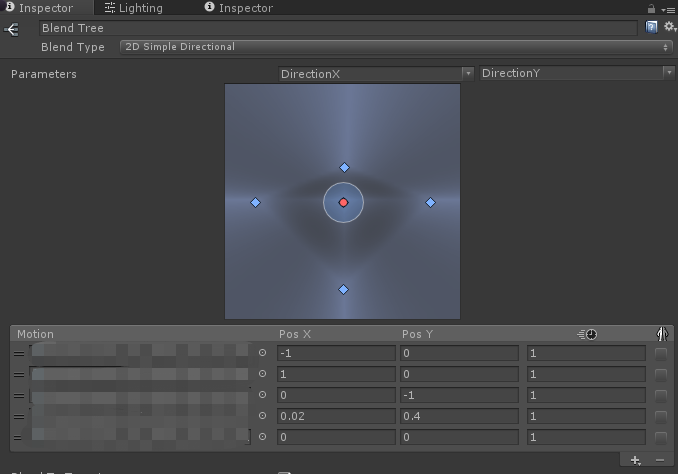Screen dimensions: 678x474
Task: Select the left blue motion diamond
Action: tap(256, 202)
